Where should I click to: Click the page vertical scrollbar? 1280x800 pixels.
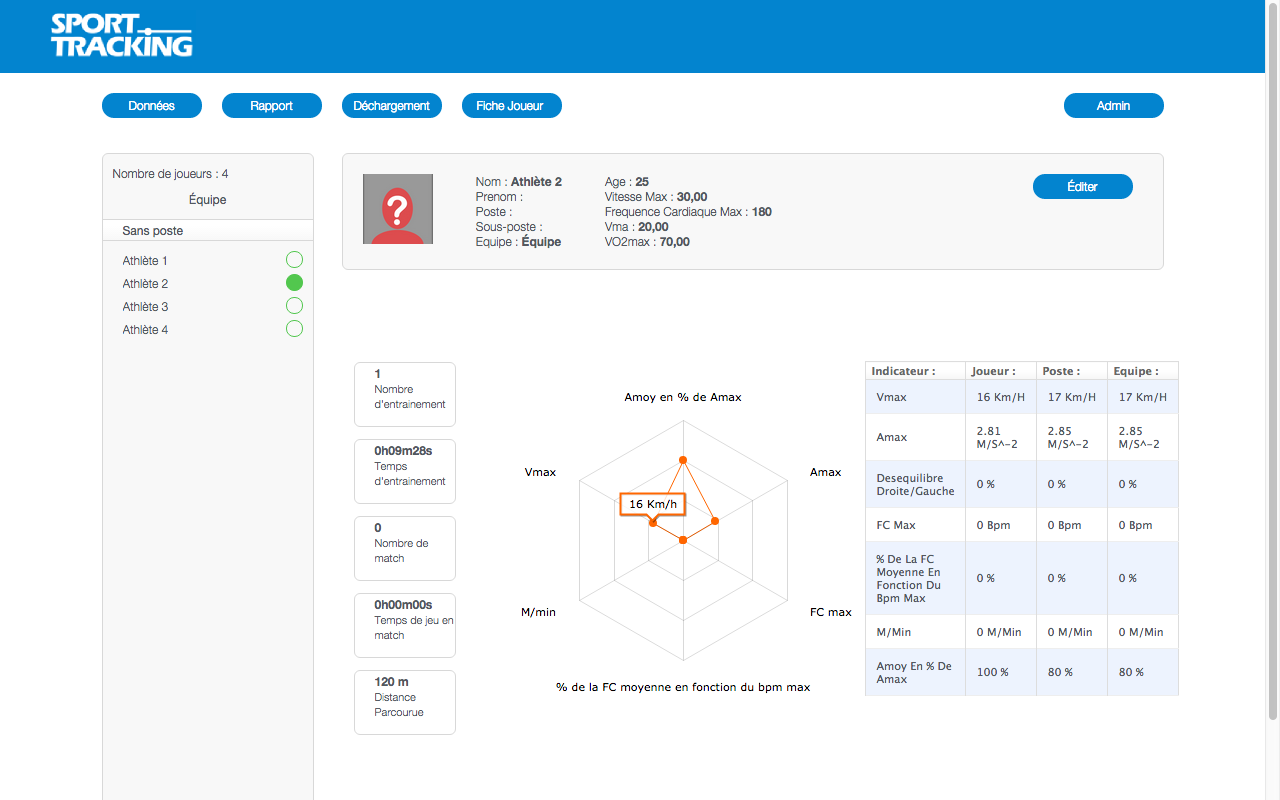point(1273,360)
